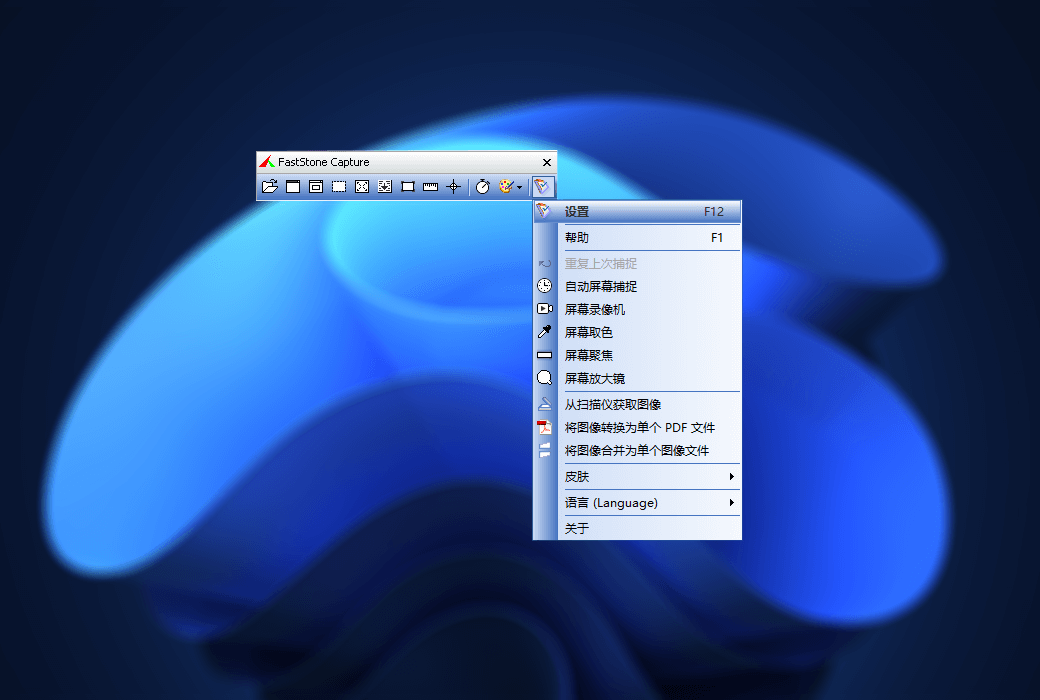Click the stopwatch delay timer icon
1040x700 pixels.
click(x=483, y=186)
